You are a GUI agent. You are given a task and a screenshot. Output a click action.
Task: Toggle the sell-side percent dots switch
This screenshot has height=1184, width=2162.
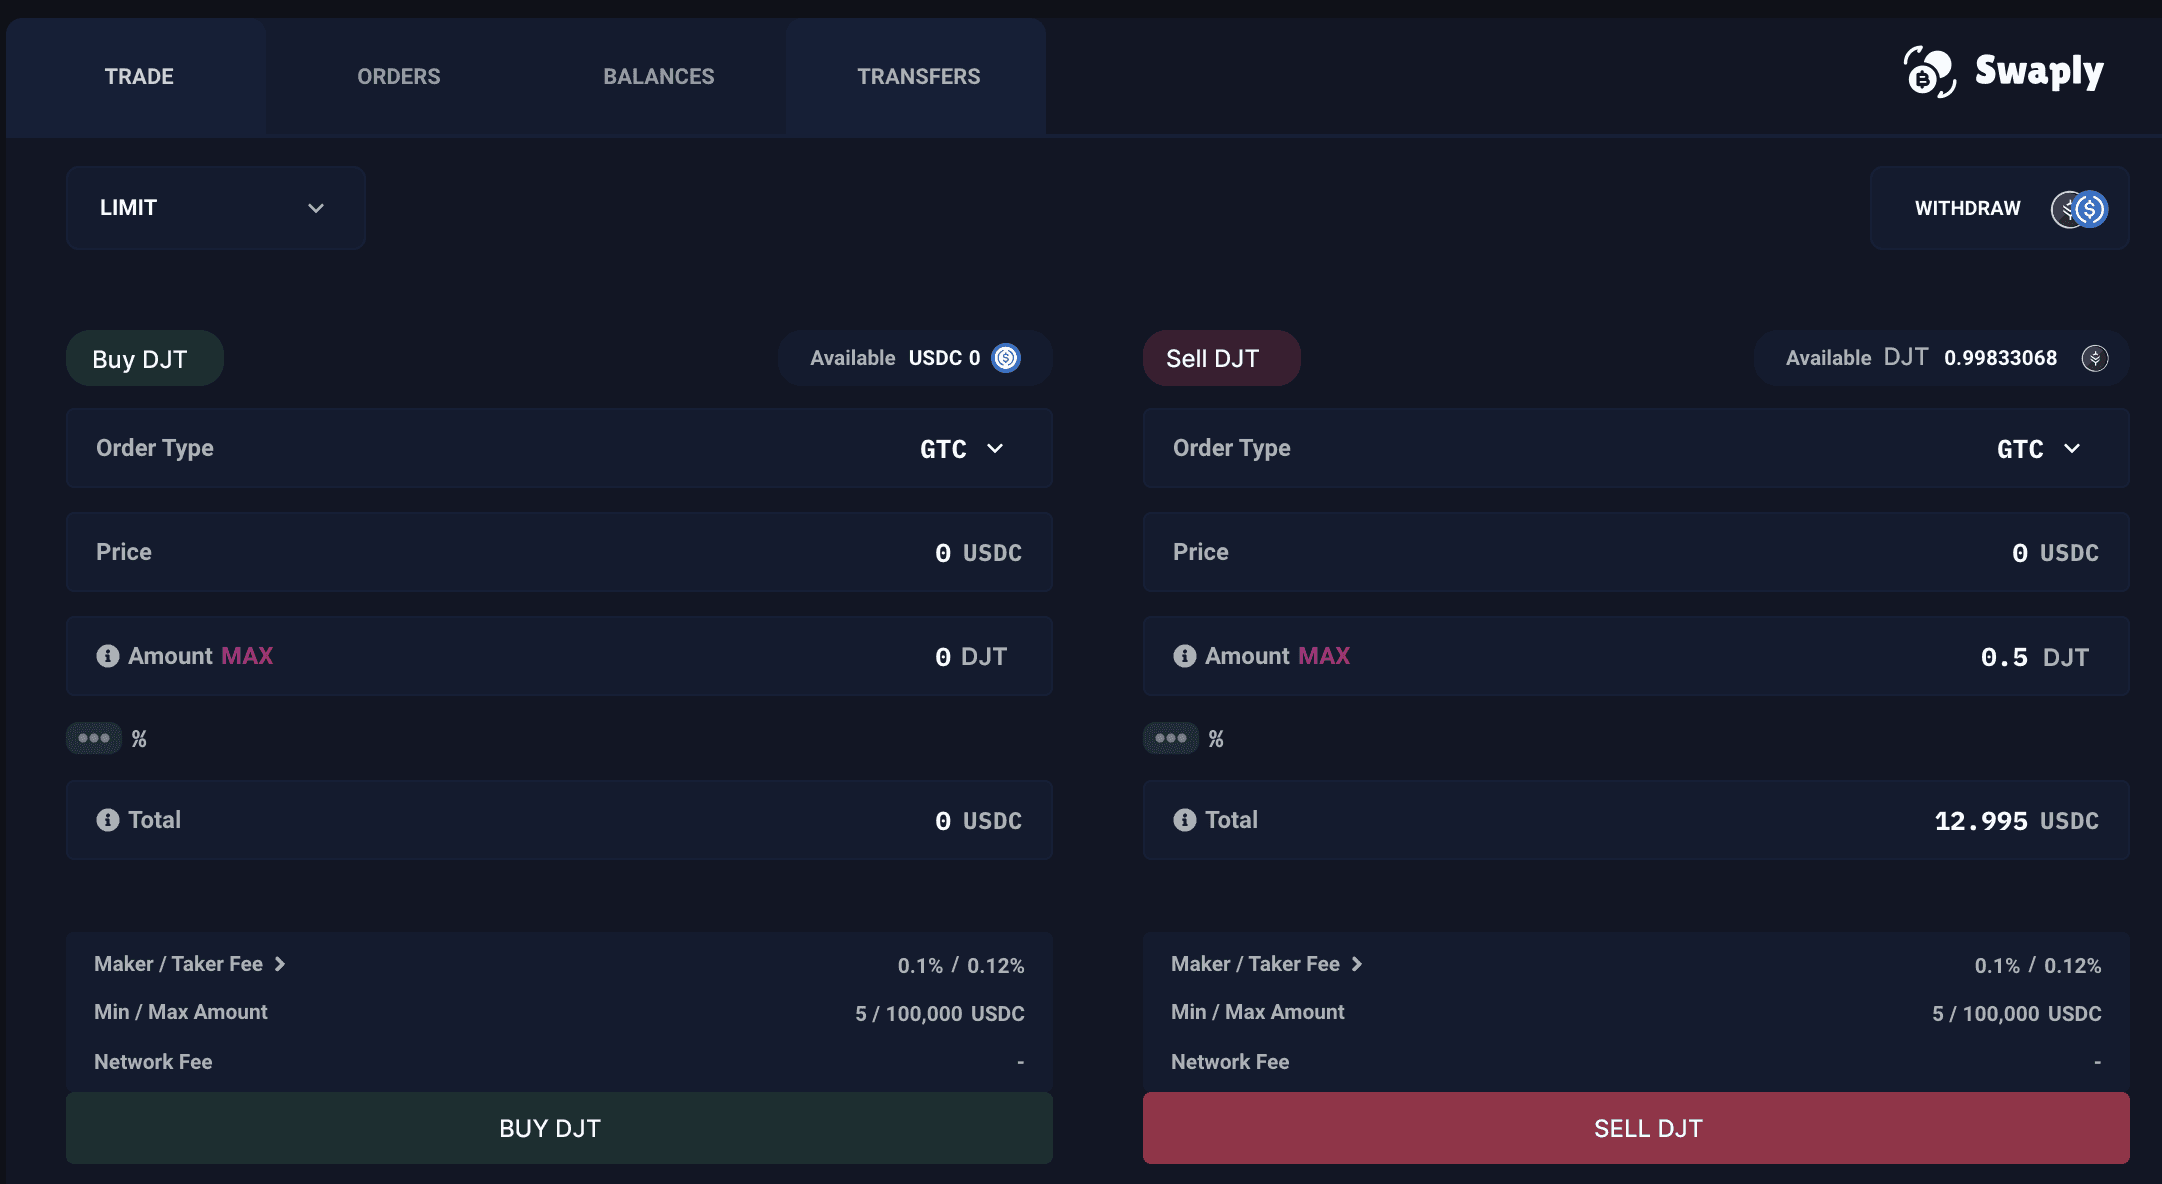(1171, 738)
